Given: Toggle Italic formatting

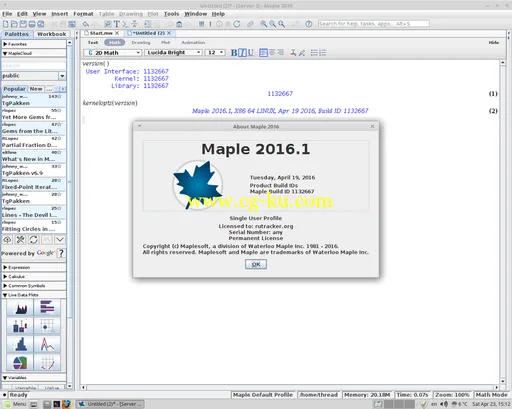Looking at the screenshot, I should (x=242, y=53).
